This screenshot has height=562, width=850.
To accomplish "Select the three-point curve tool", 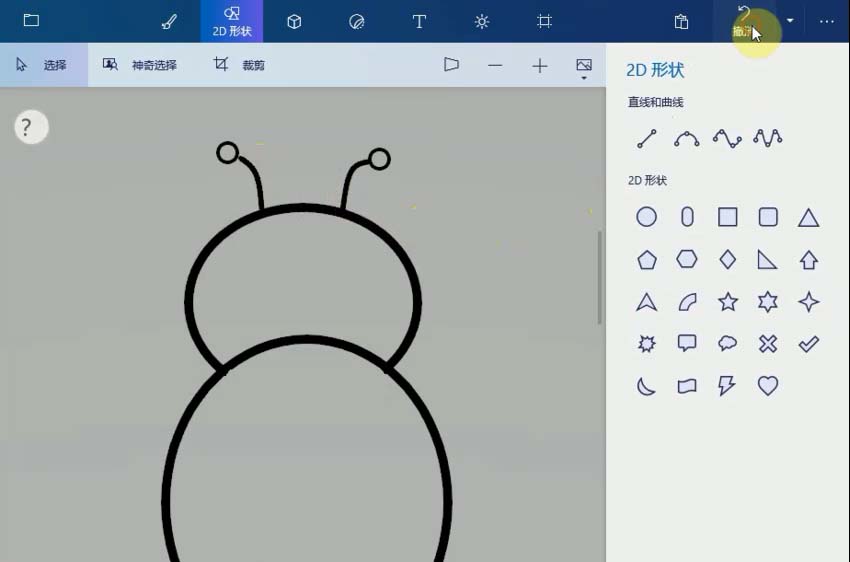I will [686, 139].
